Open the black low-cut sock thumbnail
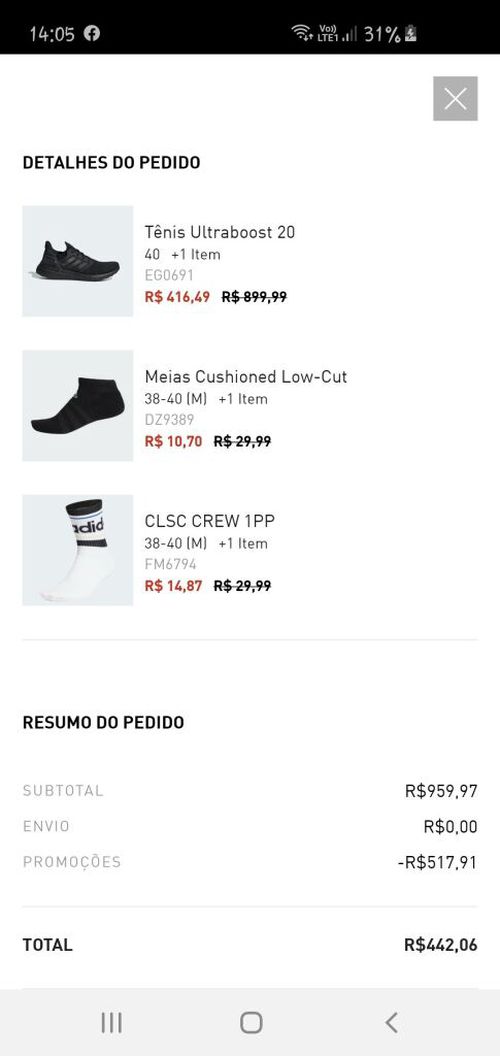The image size is (500, 1056). 77,405
